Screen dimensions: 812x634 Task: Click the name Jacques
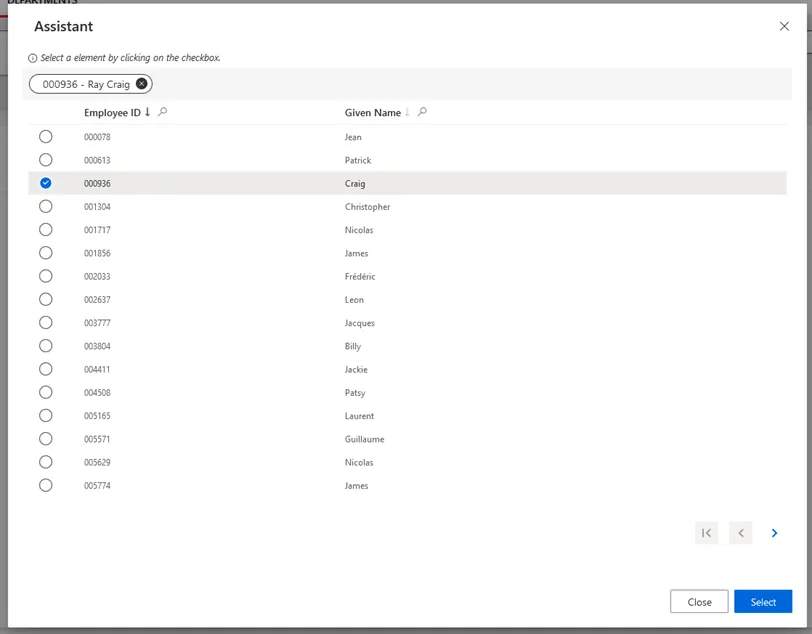coord(359,323)
